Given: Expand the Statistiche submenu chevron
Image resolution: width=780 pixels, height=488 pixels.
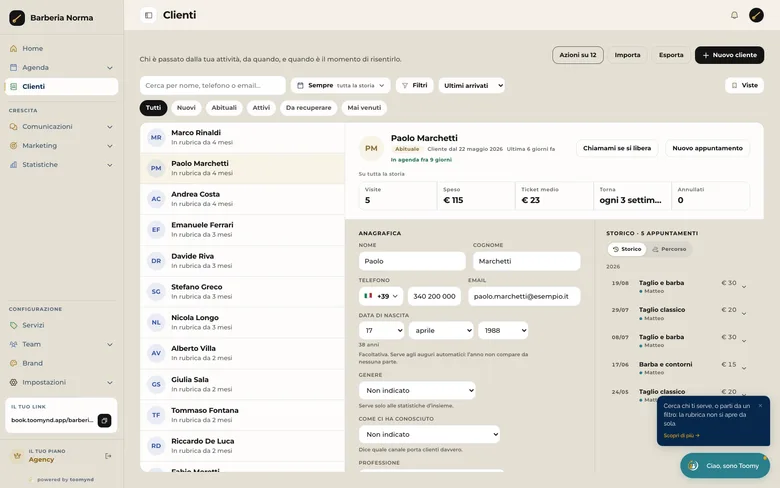Looking at the screenshot, I should [109, 165].
